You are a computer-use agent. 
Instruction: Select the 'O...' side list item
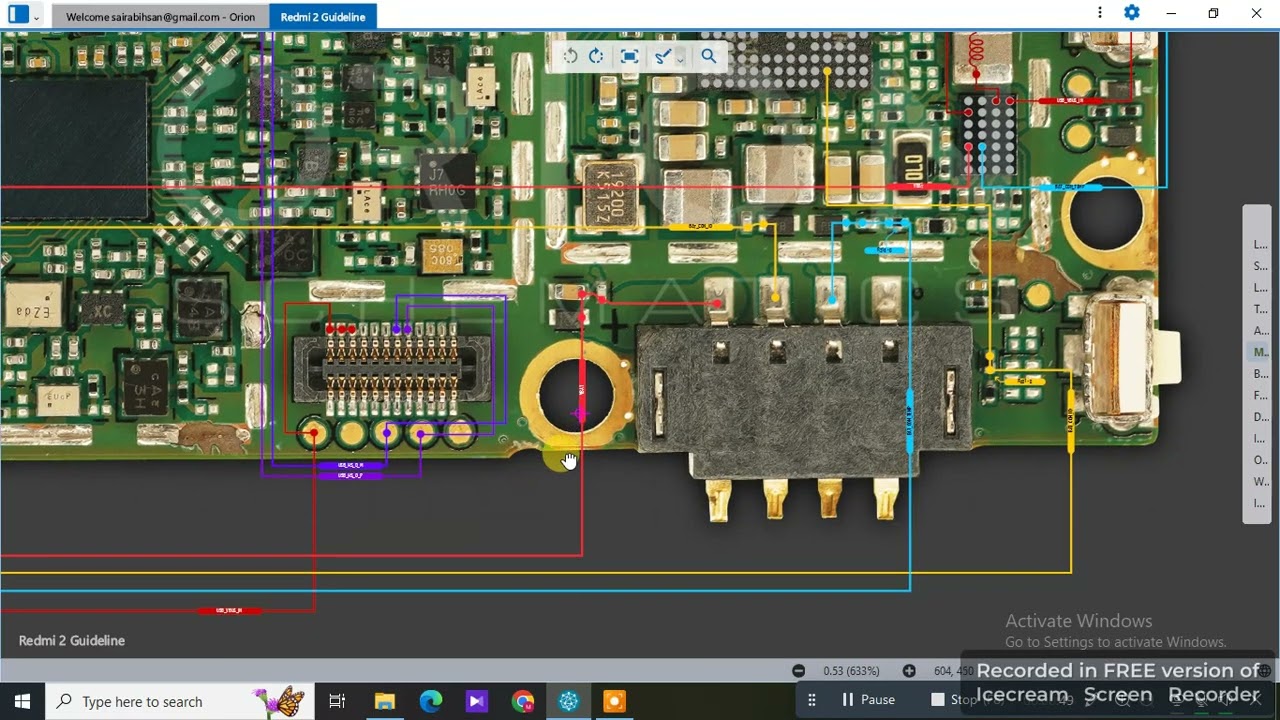1260,460
